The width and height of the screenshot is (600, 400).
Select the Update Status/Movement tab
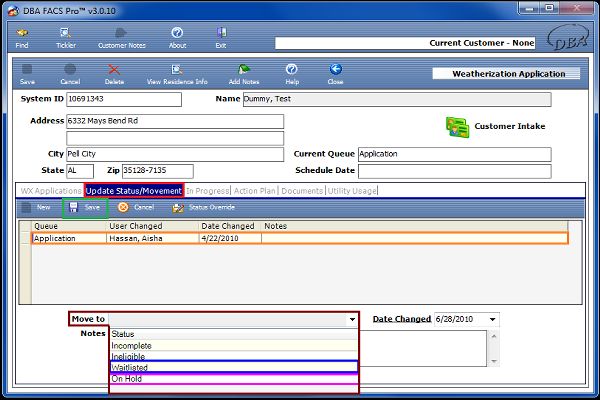pos(134,191)
